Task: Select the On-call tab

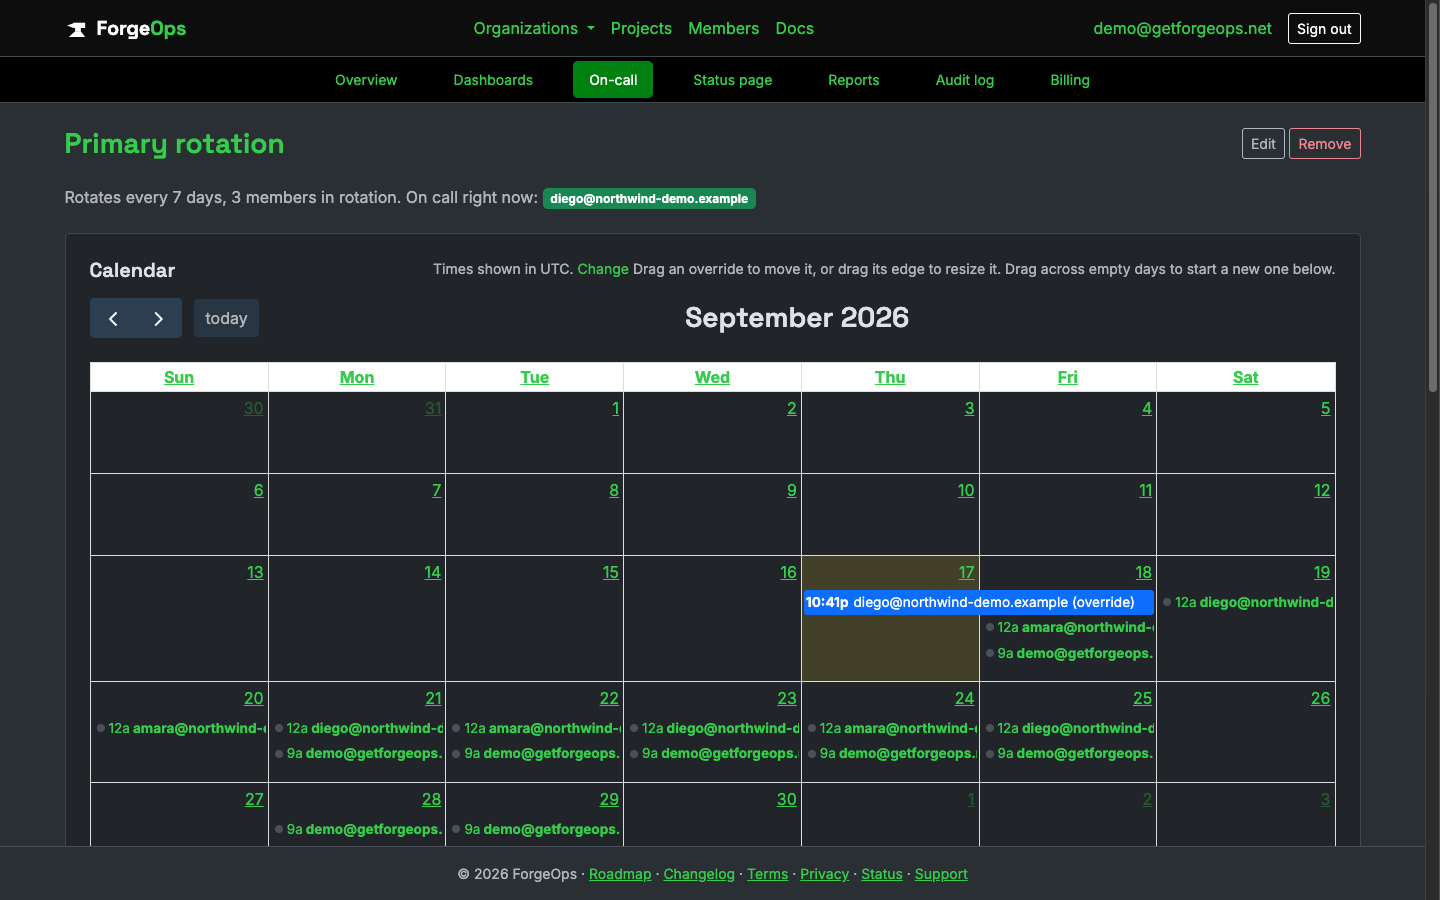Action: pos(613,80)
